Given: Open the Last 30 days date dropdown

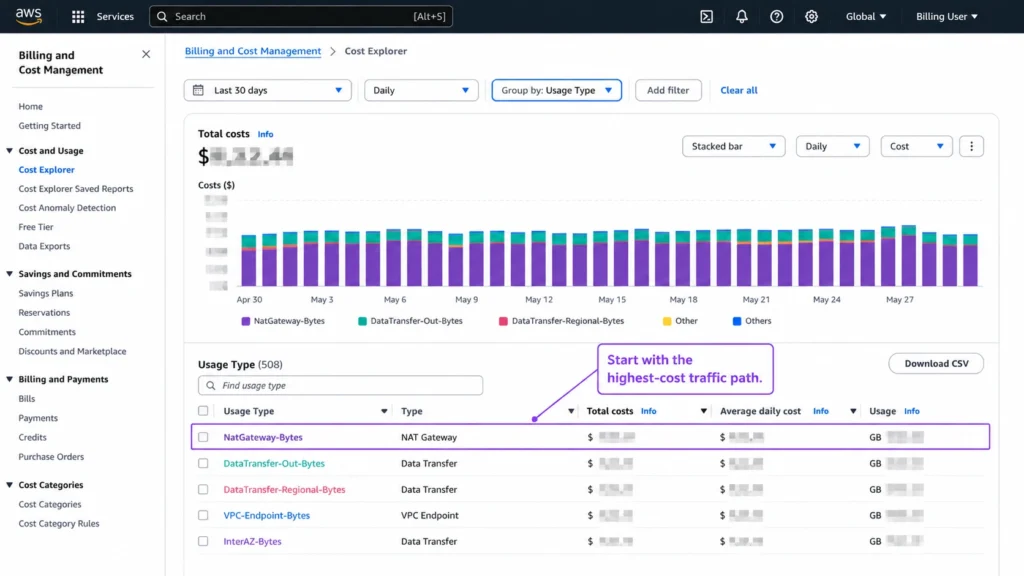Looking at the screenshot, I should tap(268, 90).
